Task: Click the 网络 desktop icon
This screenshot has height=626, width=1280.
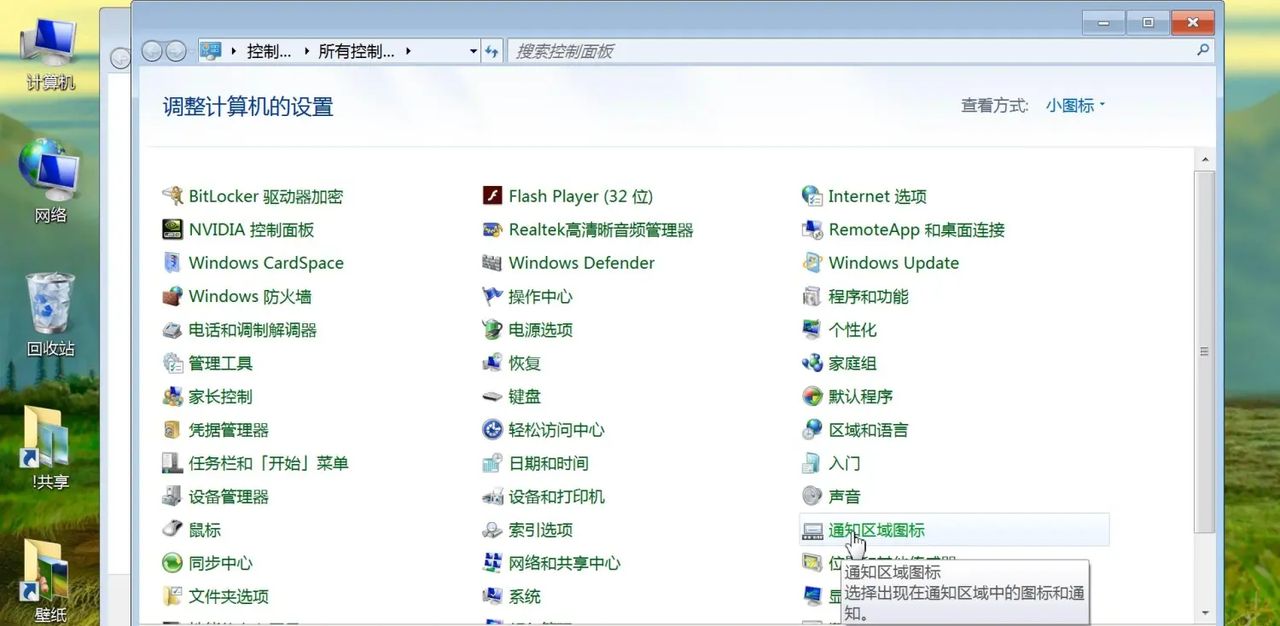Action: click(x=50, y=182)
